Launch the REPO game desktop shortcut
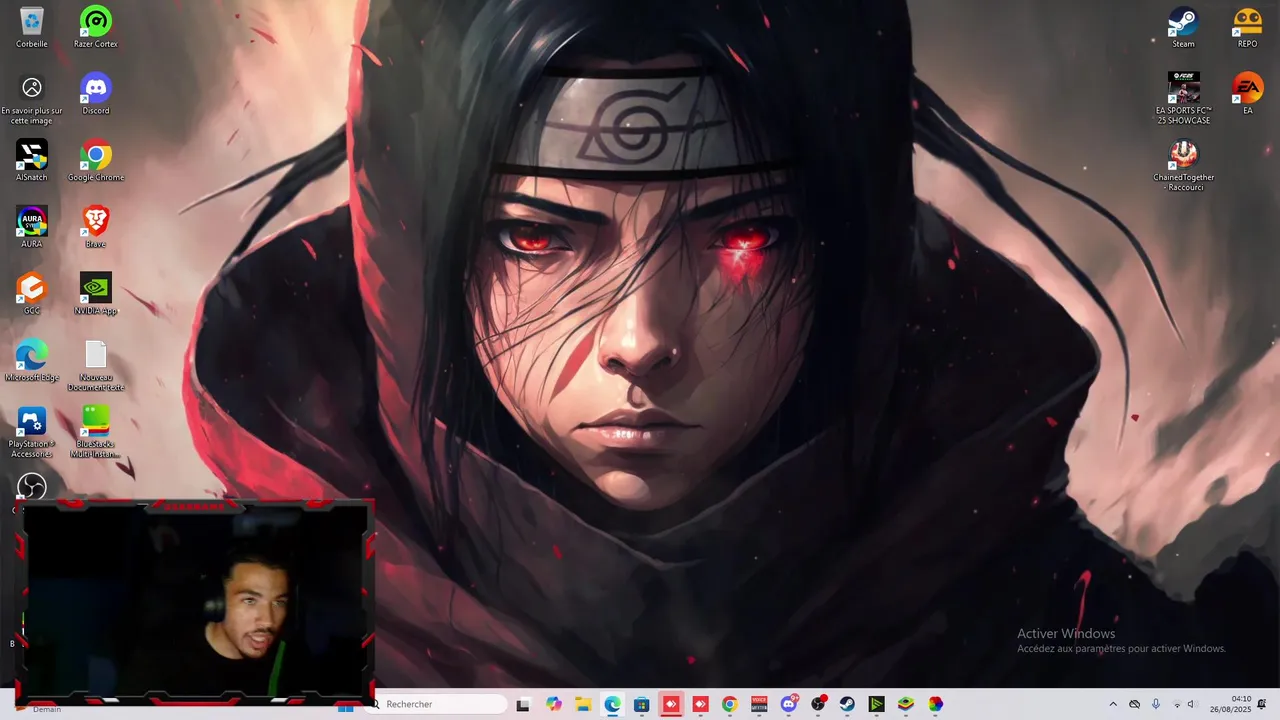This screenshot has height=720, width=1280. click(1248, 27)
